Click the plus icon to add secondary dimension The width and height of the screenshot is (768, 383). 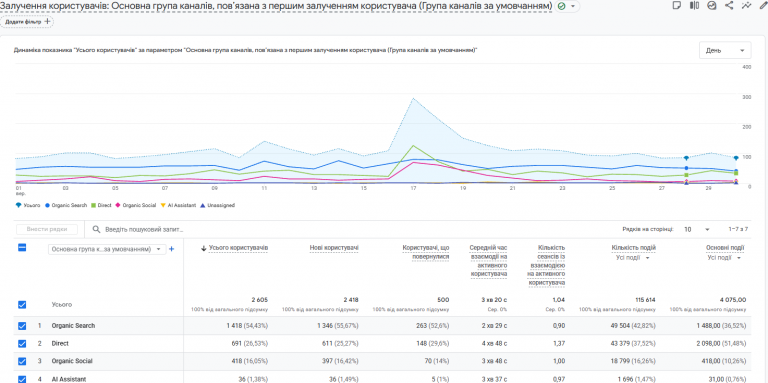171,249
